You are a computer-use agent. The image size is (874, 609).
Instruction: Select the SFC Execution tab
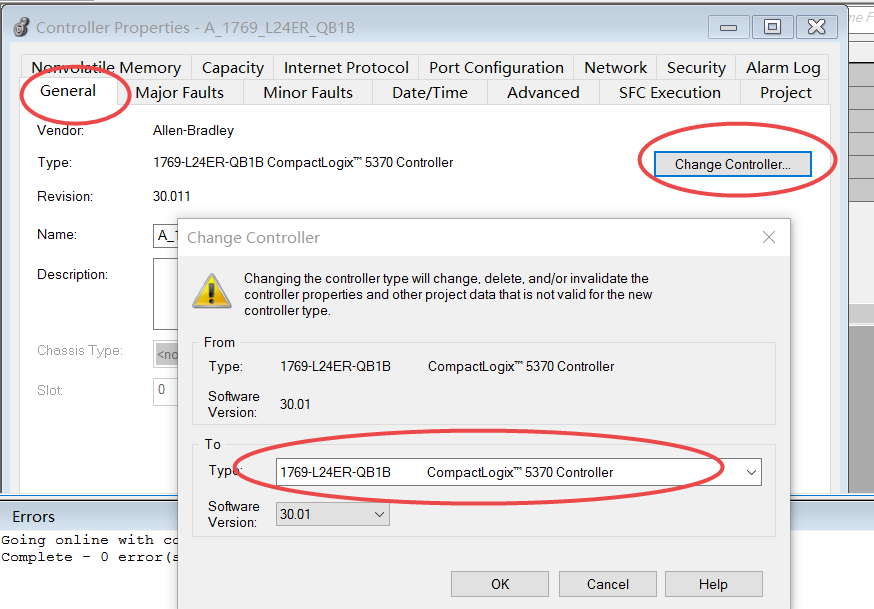click(669, 92)
